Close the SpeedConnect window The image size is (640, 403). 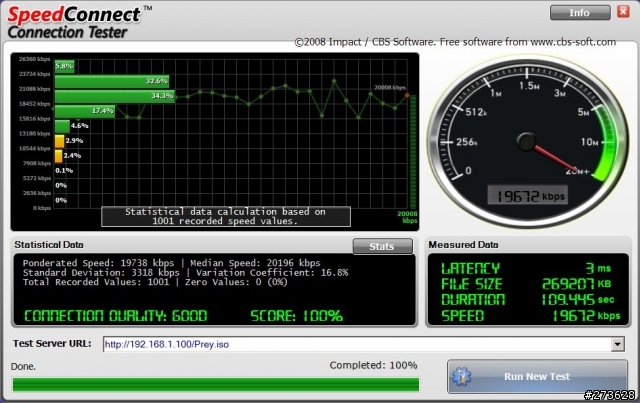623,12
